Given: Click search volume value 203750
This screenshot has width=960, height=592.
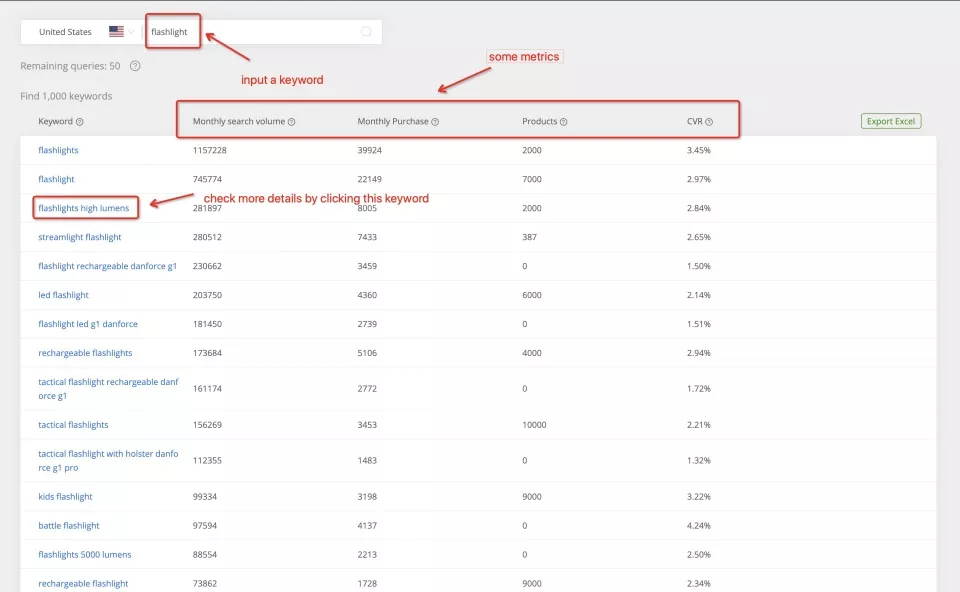Looking at the screenshot, I should click(207, 295).
